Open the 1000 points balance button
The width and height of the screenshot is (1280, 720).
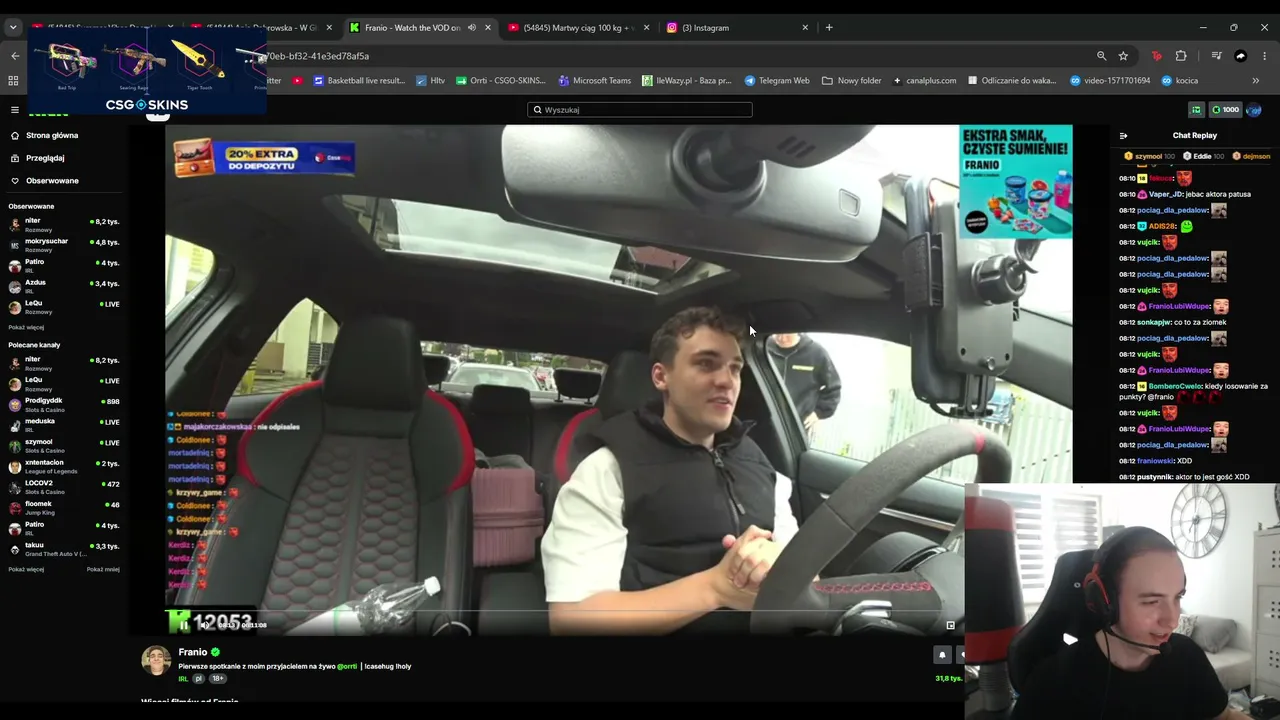tap(1225, 110)
